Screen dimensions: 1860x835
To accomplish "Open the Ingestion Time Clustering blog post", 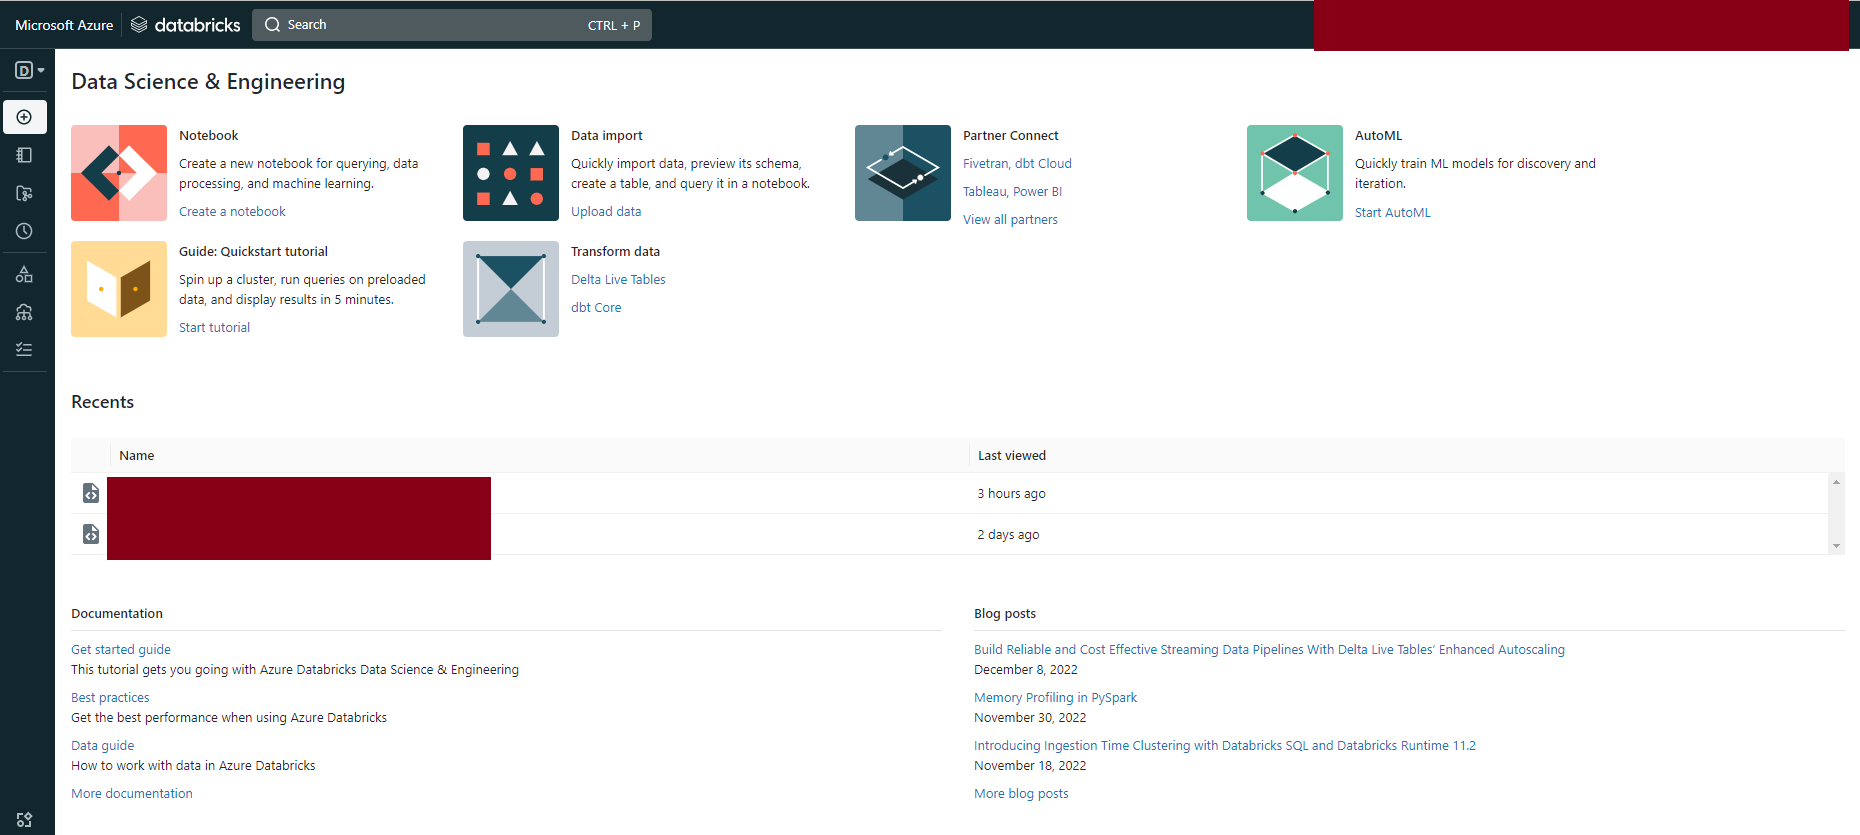I will pos(1225,746).
